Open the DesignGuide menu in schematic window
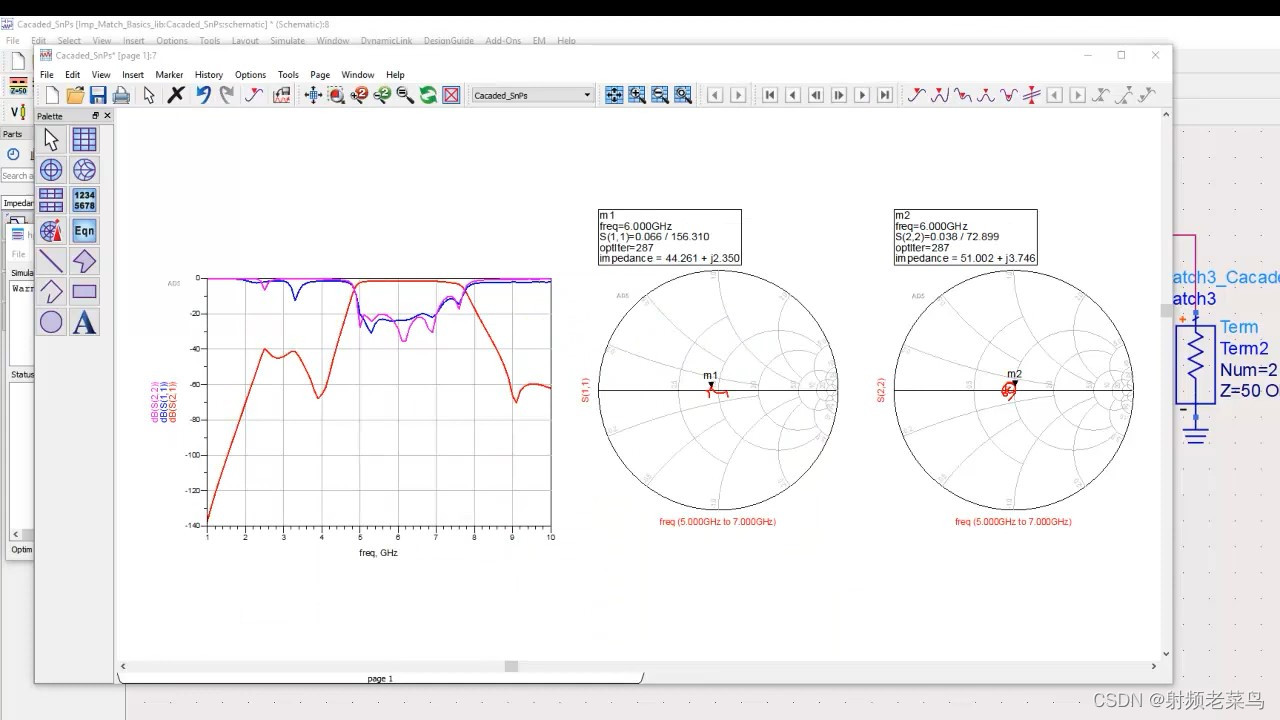The width and height of the screenshot is (1280, 720). click(x=448, y=41)
